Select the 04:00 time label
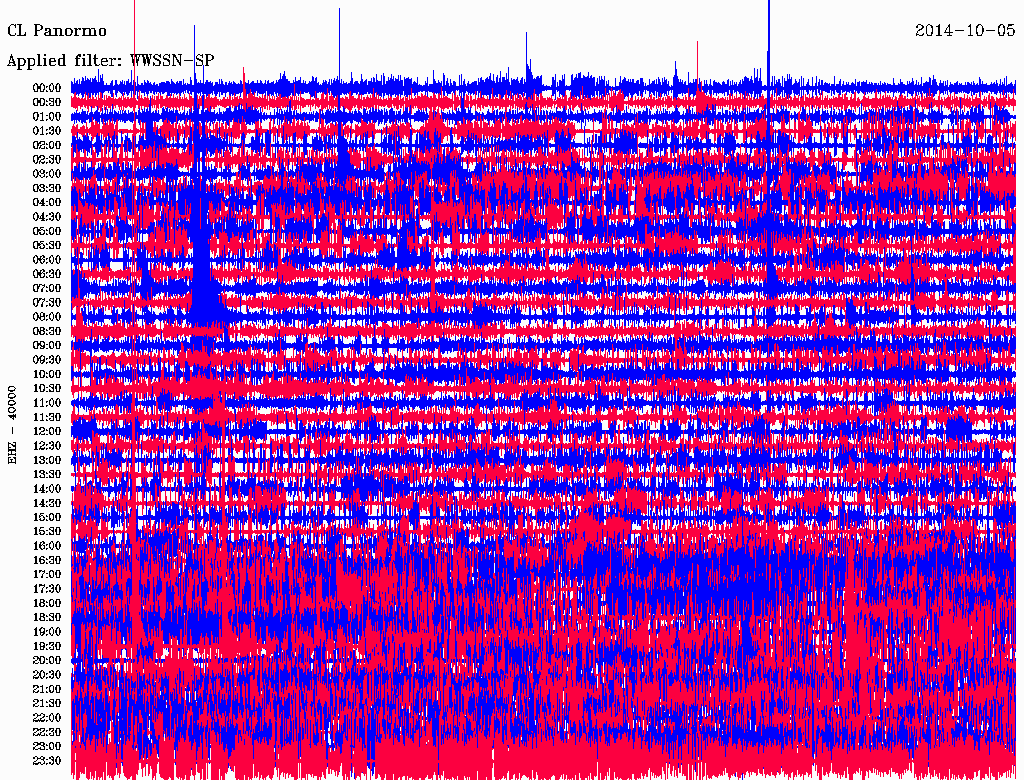Screen dimensions: 1024x780 pyautogui.click(x=47, y=203)
